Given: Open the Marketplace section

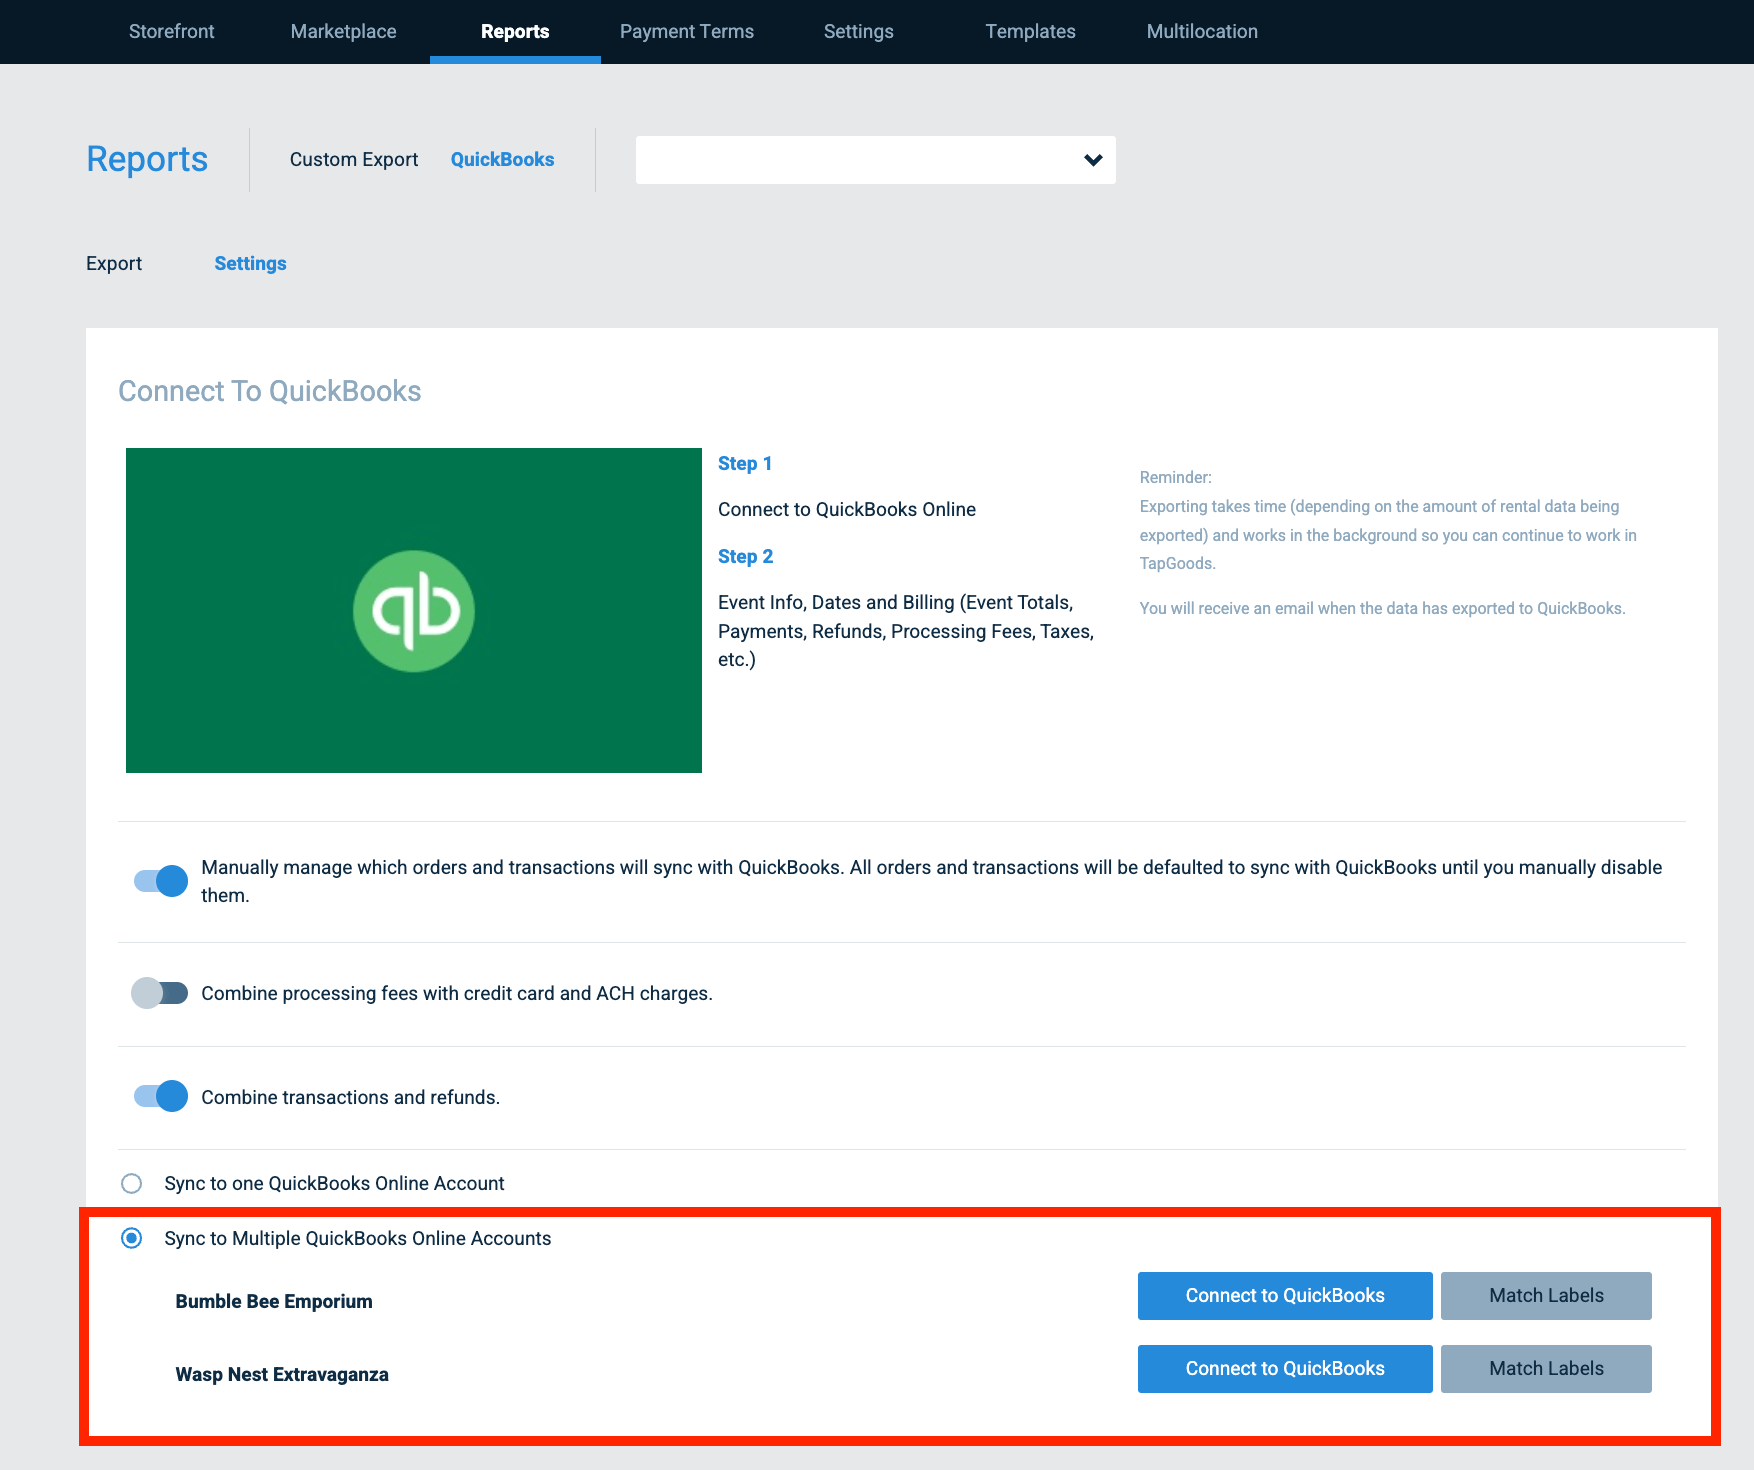Looking at the screenshot, I should (342, 31).
